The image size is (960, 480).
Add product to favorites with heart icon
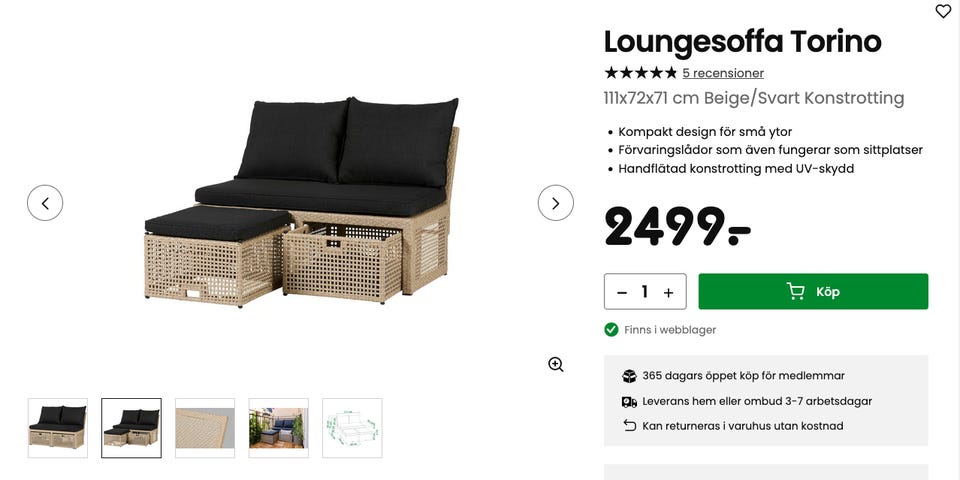pyautogui.click(x=943, y=11)
